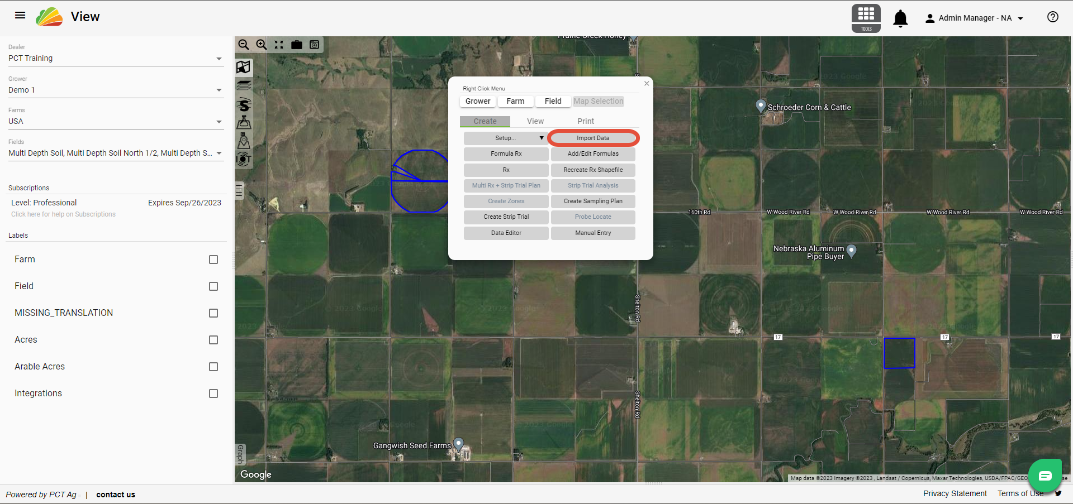Open the chat support bubble

coord(1045,476)
